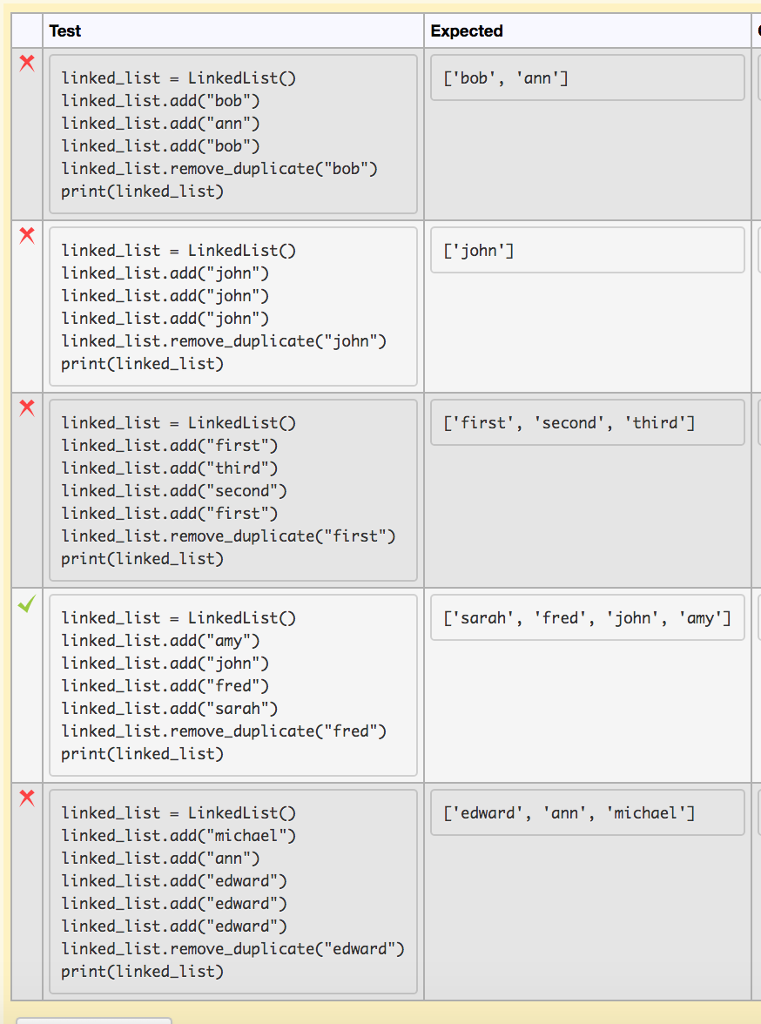Click the expected output ['sarah', 'fred', 'john', 'amy']

click(x=587, y=617)
